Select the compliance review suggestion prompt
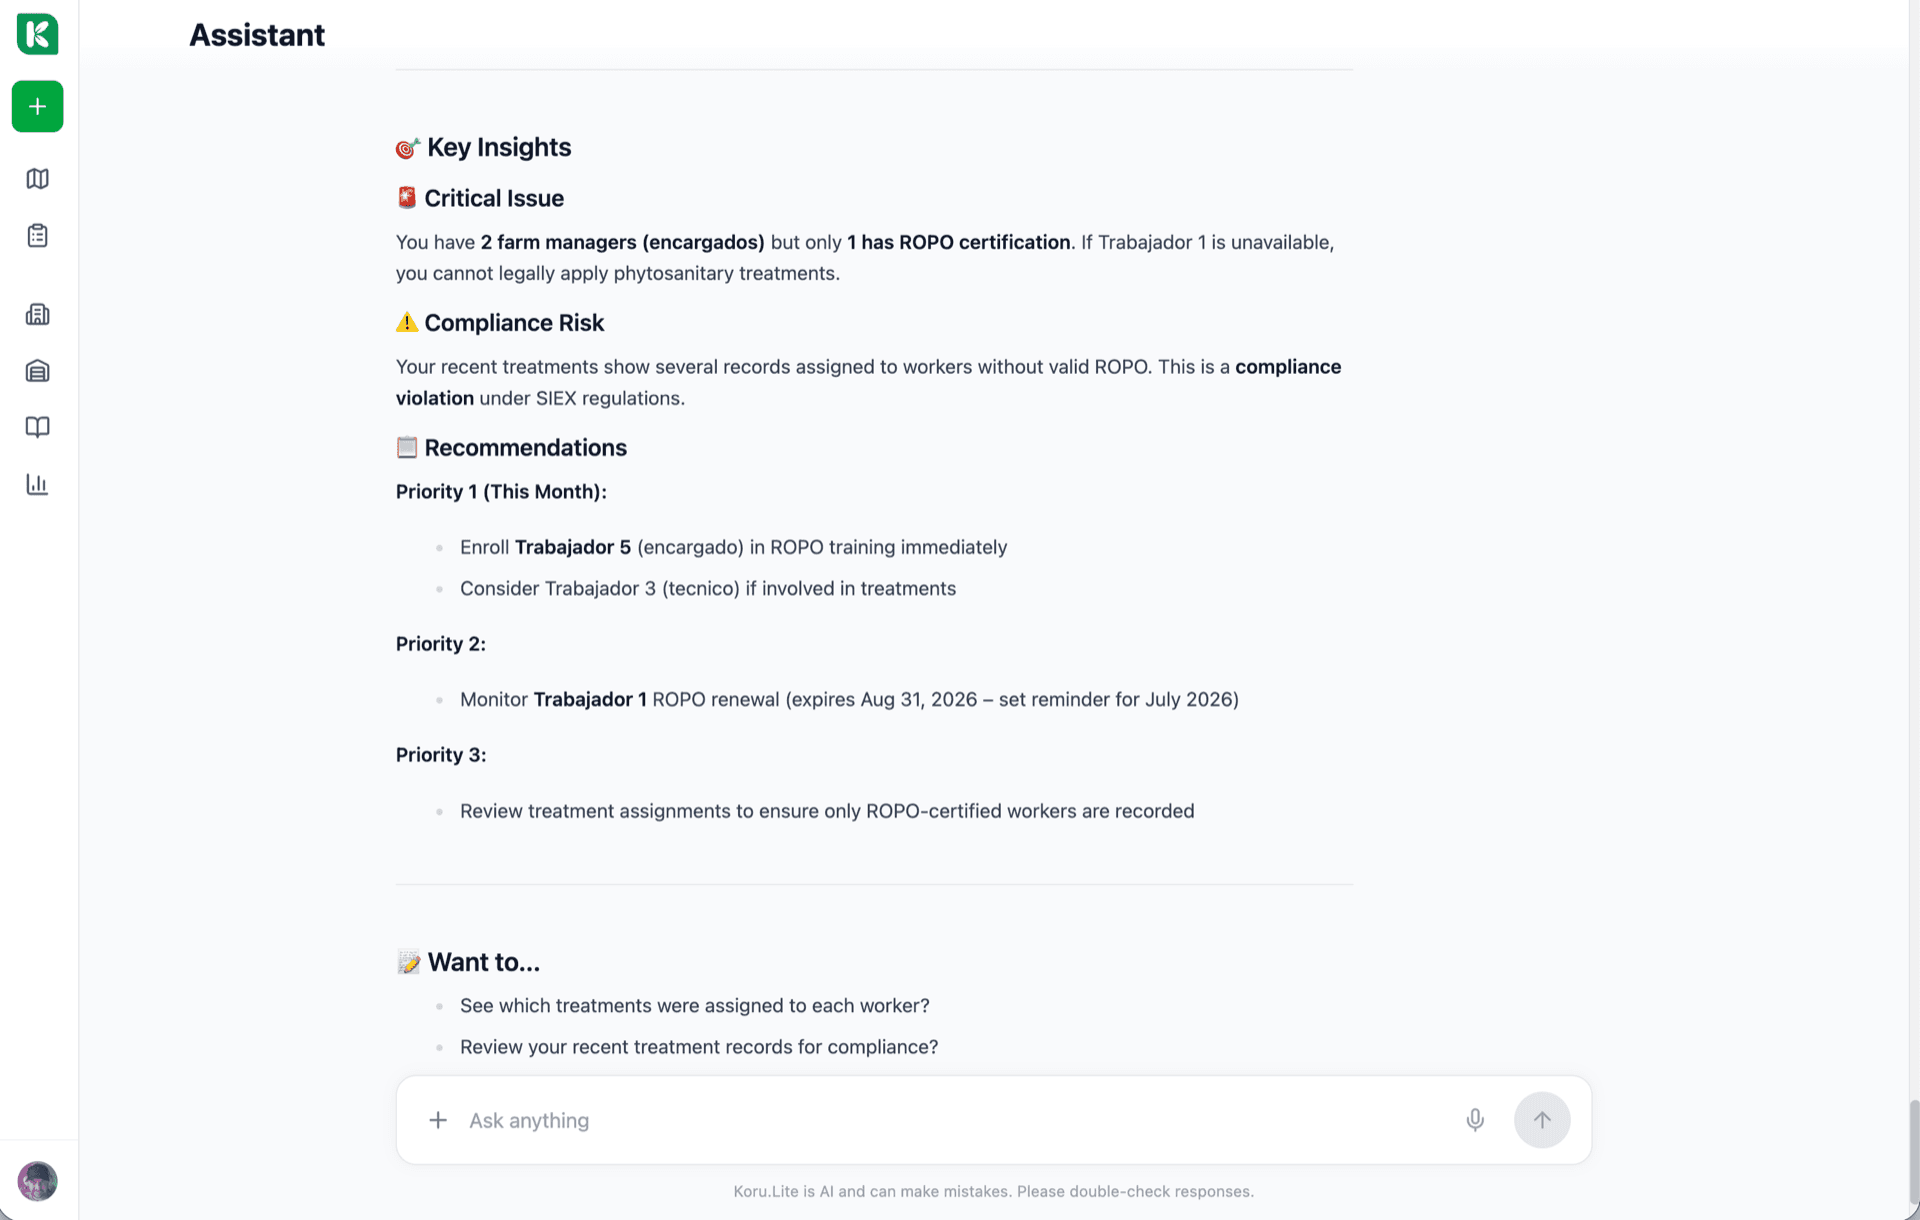1920x1220 pixels. tap(698, 1046)
